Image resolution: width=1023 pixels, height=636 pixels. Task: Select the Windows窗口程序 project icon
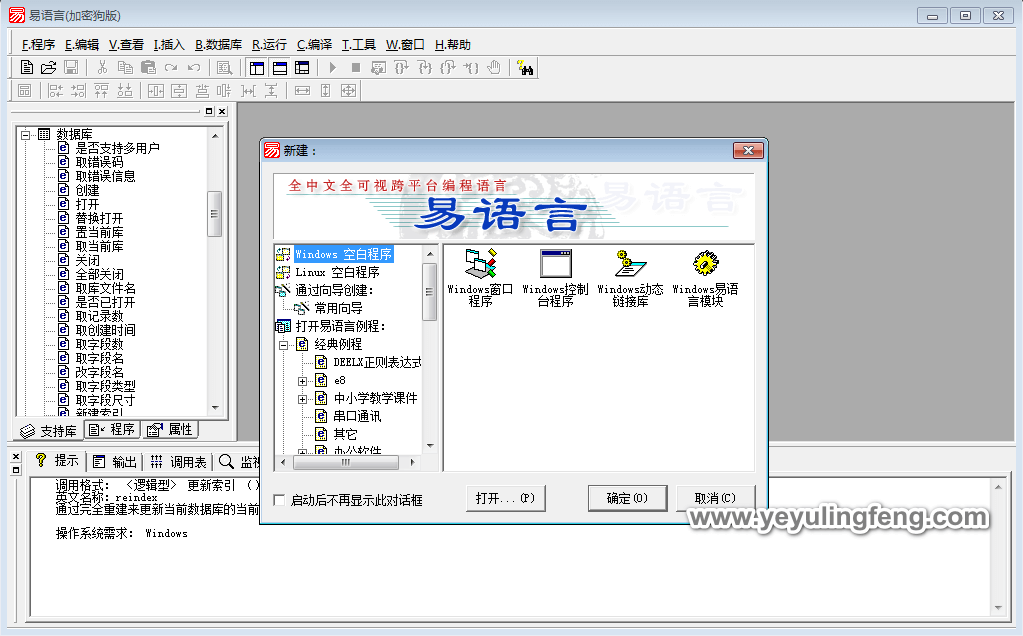point(480,278)
